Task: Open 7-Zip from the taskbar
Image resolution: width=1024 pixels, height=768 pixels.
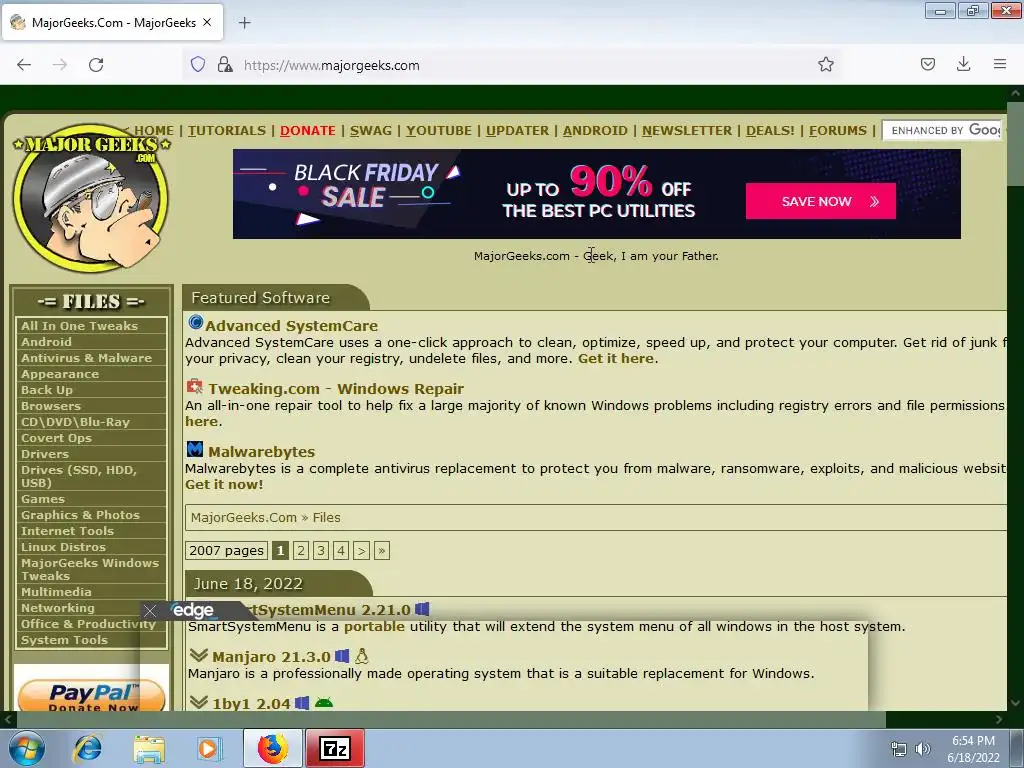Action: tap(335, 748)
